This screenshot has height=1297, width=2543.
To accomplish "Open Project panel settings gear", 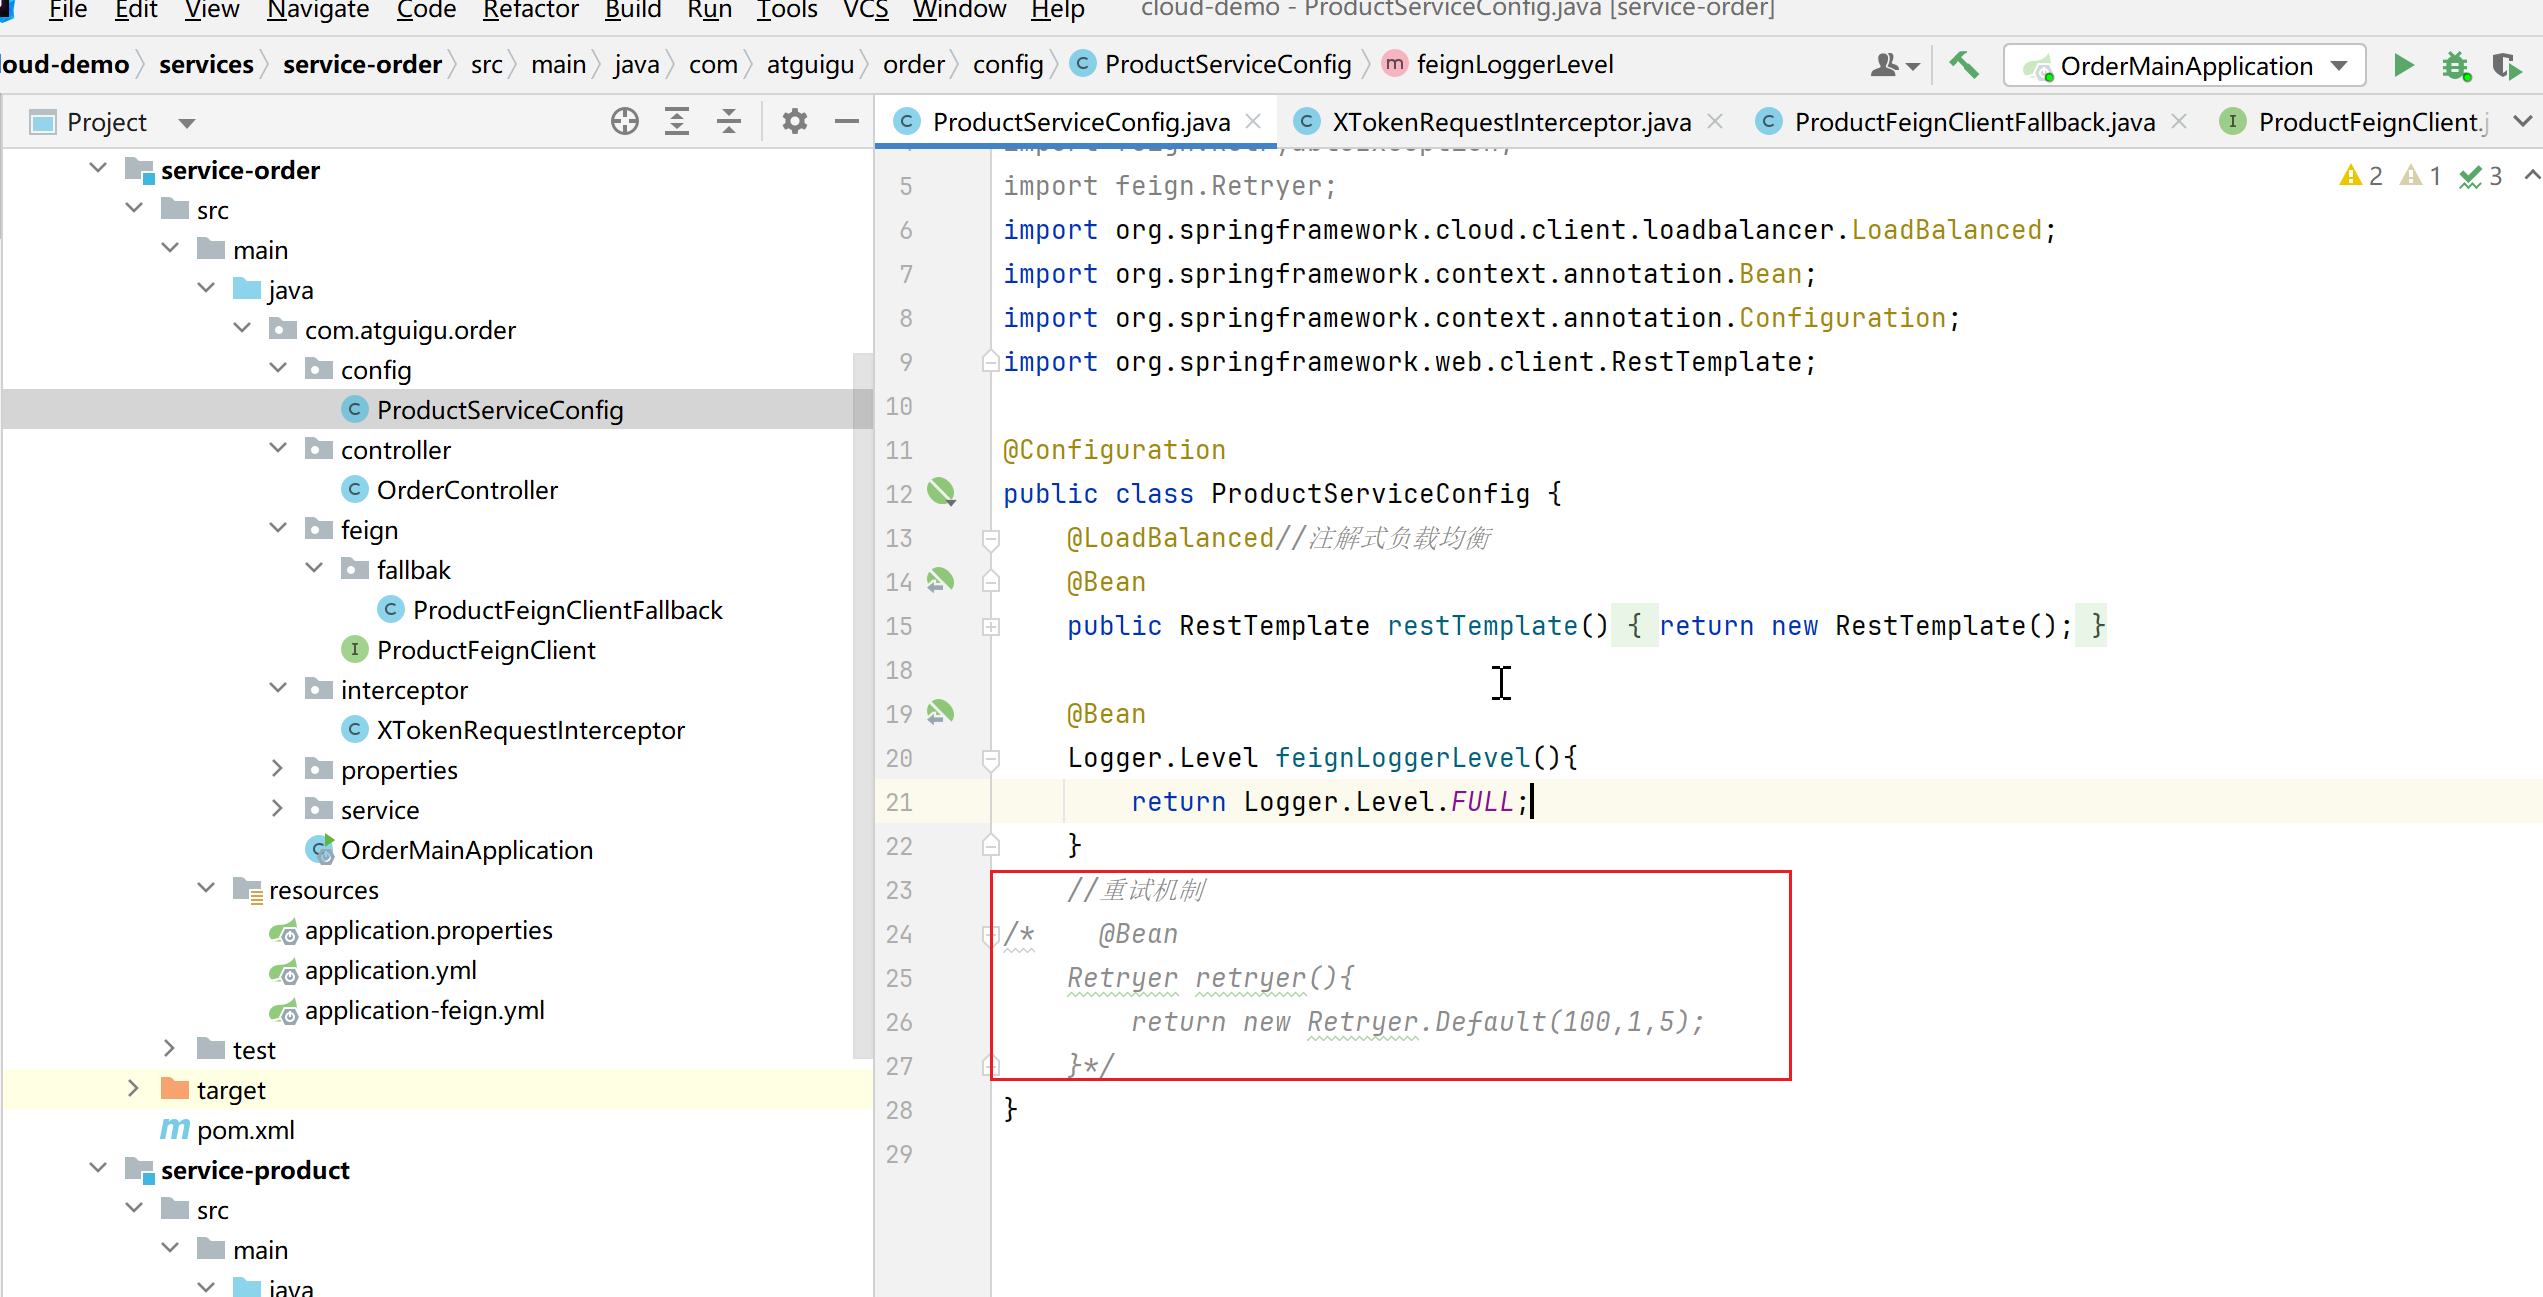I will 794,122.
